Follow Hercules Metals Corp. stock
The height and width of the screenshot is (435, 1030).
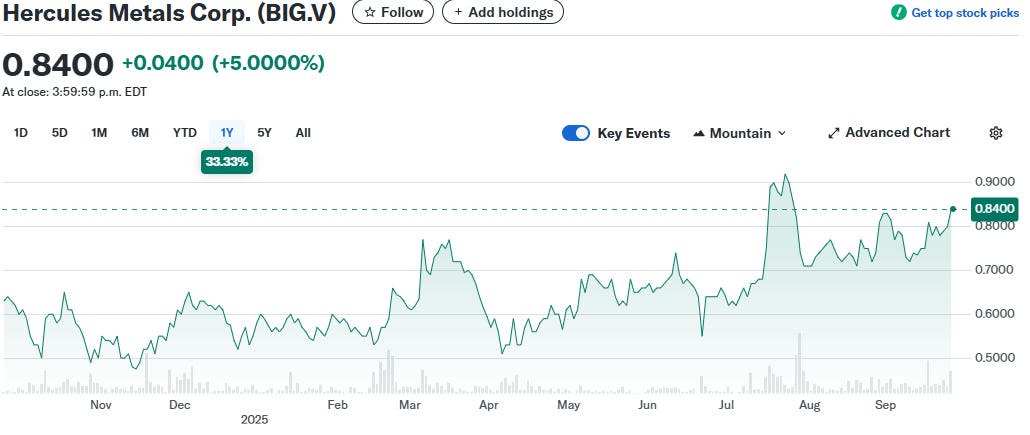pos(393,12)
